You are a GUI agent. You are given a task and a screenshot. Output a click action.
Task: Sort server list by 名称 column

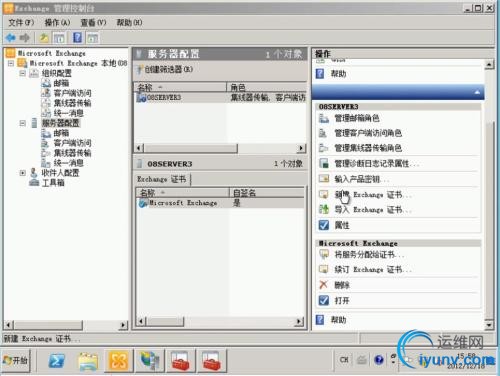coord(180,87)
